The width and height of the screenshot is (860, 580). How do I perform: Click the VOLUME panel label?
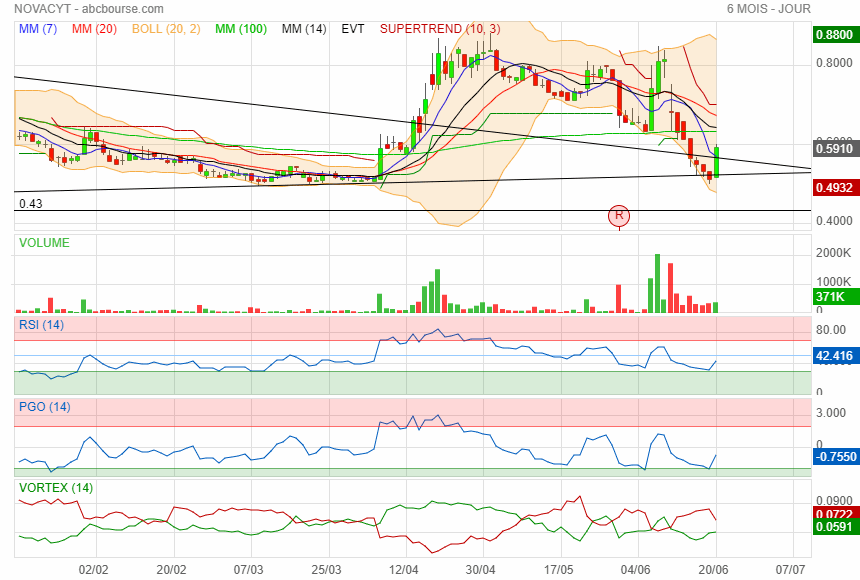pos(44,243)
